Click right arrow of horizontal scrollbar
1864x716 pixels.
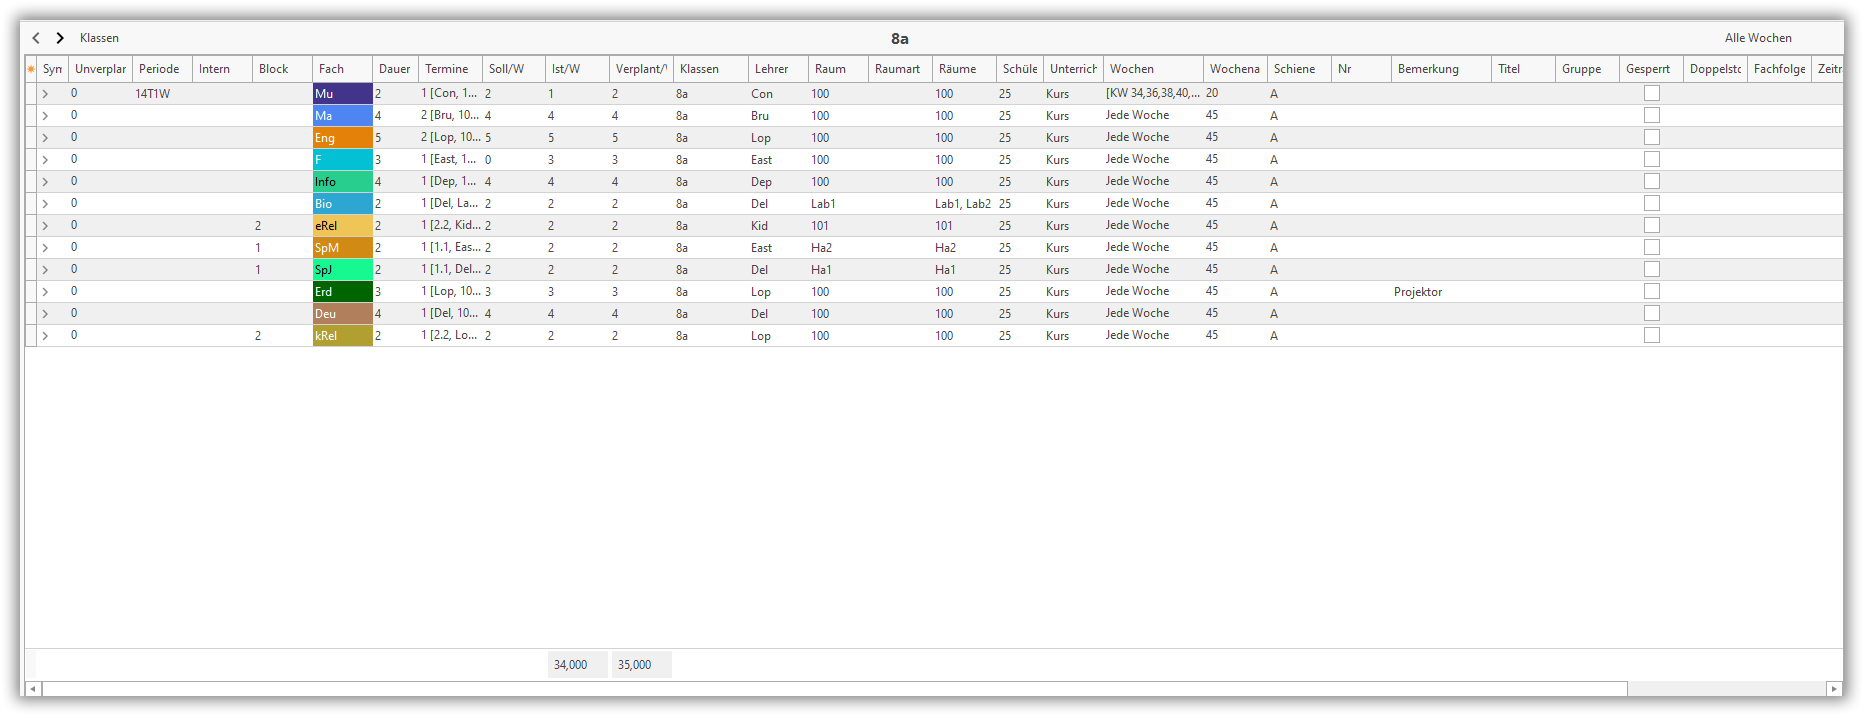pos(1834,689)
